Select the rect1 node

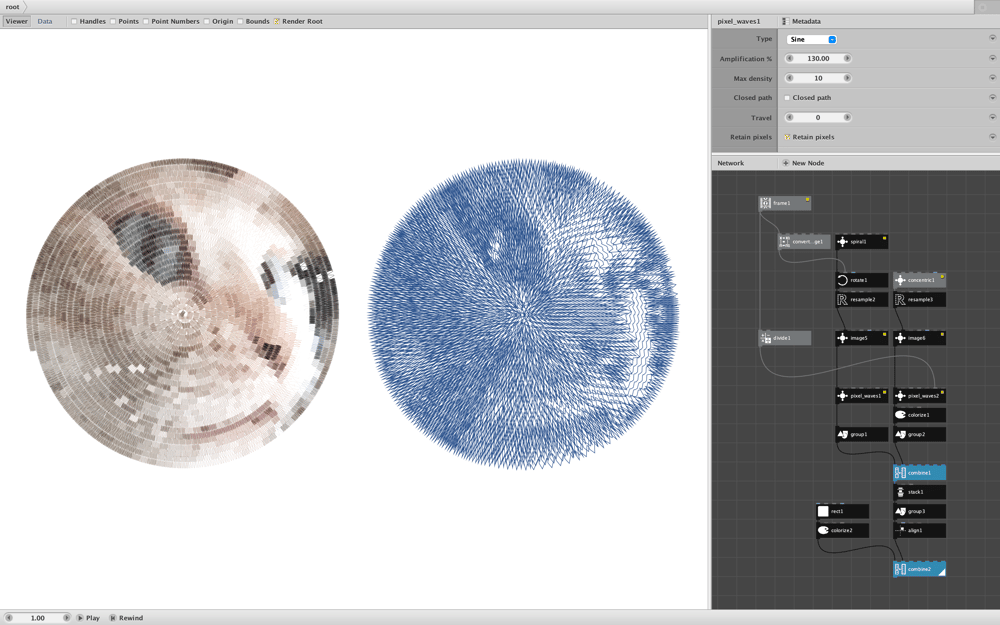(842, 511)
